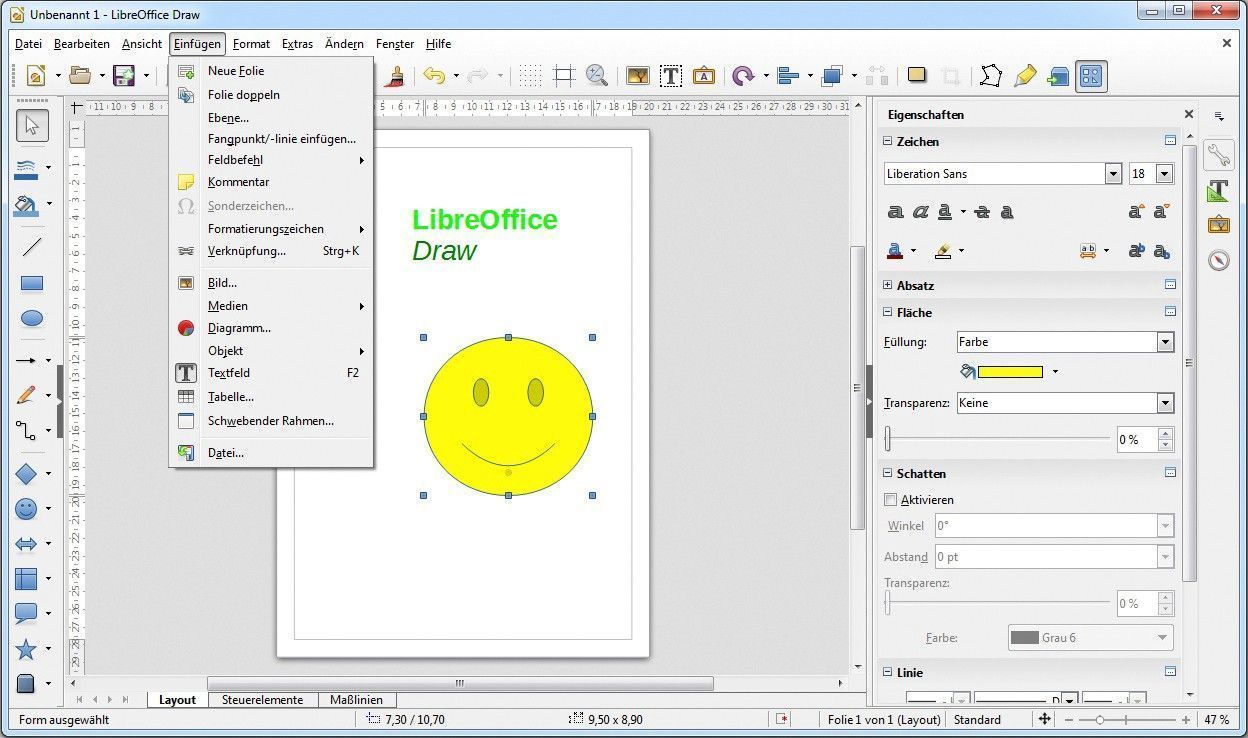Open the Transparenz Keine dropdown
Screen dimensions: 1248x738
click(1165, 403)
